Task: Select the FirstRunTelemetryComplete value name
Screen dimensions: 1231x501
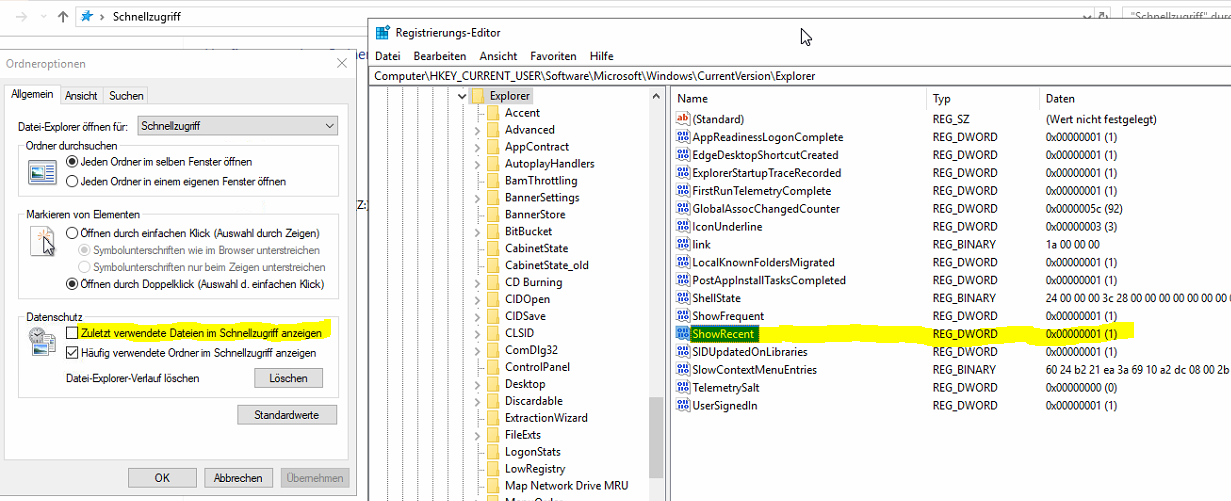Action: pos(761,191)
